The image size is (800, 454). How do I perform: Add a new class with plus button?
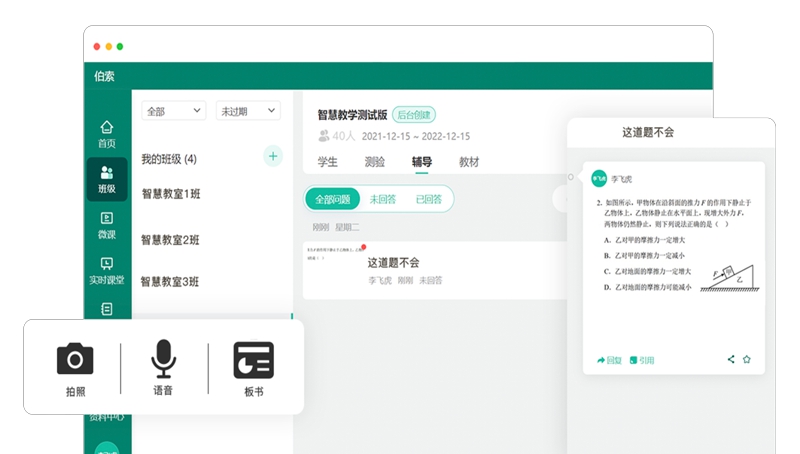(272, 156)
